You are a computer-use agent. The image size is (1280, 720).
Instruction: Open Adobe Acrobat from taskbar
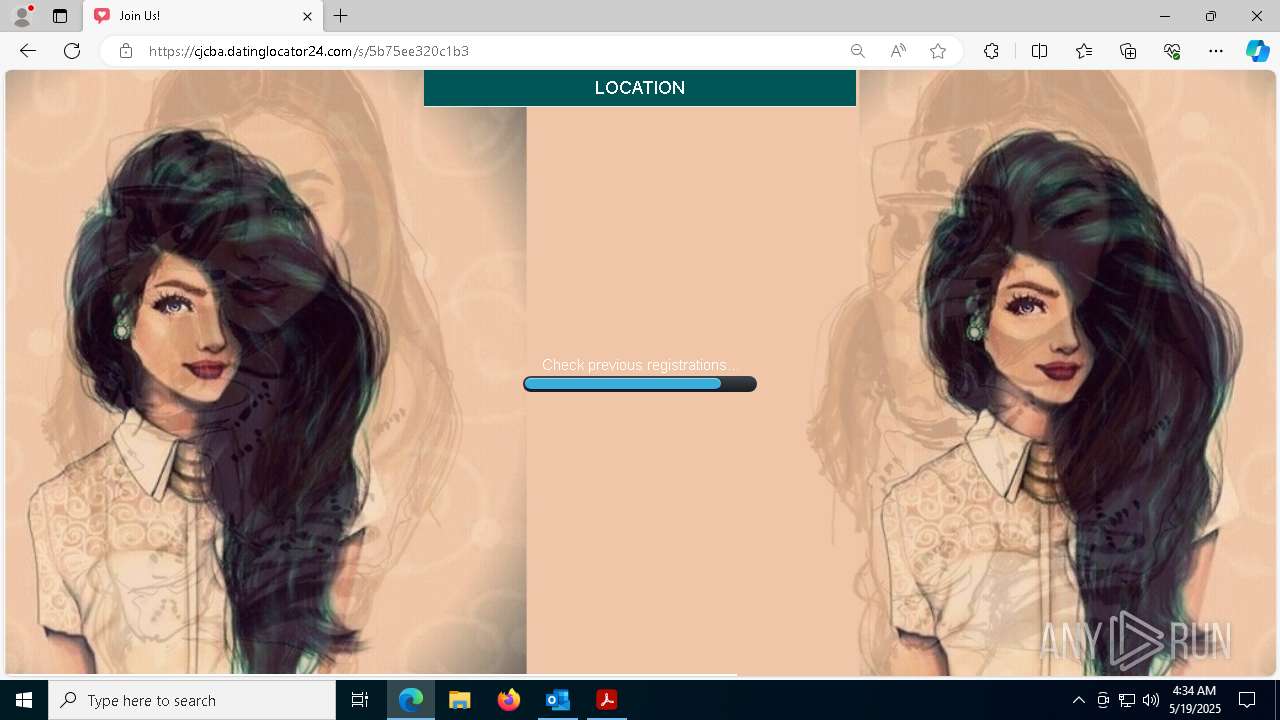[x=606, y=700]
